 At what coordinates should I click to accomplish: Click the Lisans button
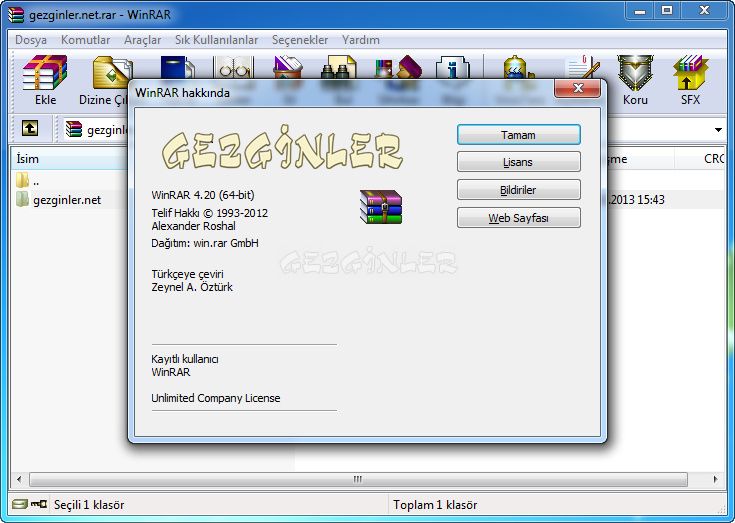pos(518,162)
